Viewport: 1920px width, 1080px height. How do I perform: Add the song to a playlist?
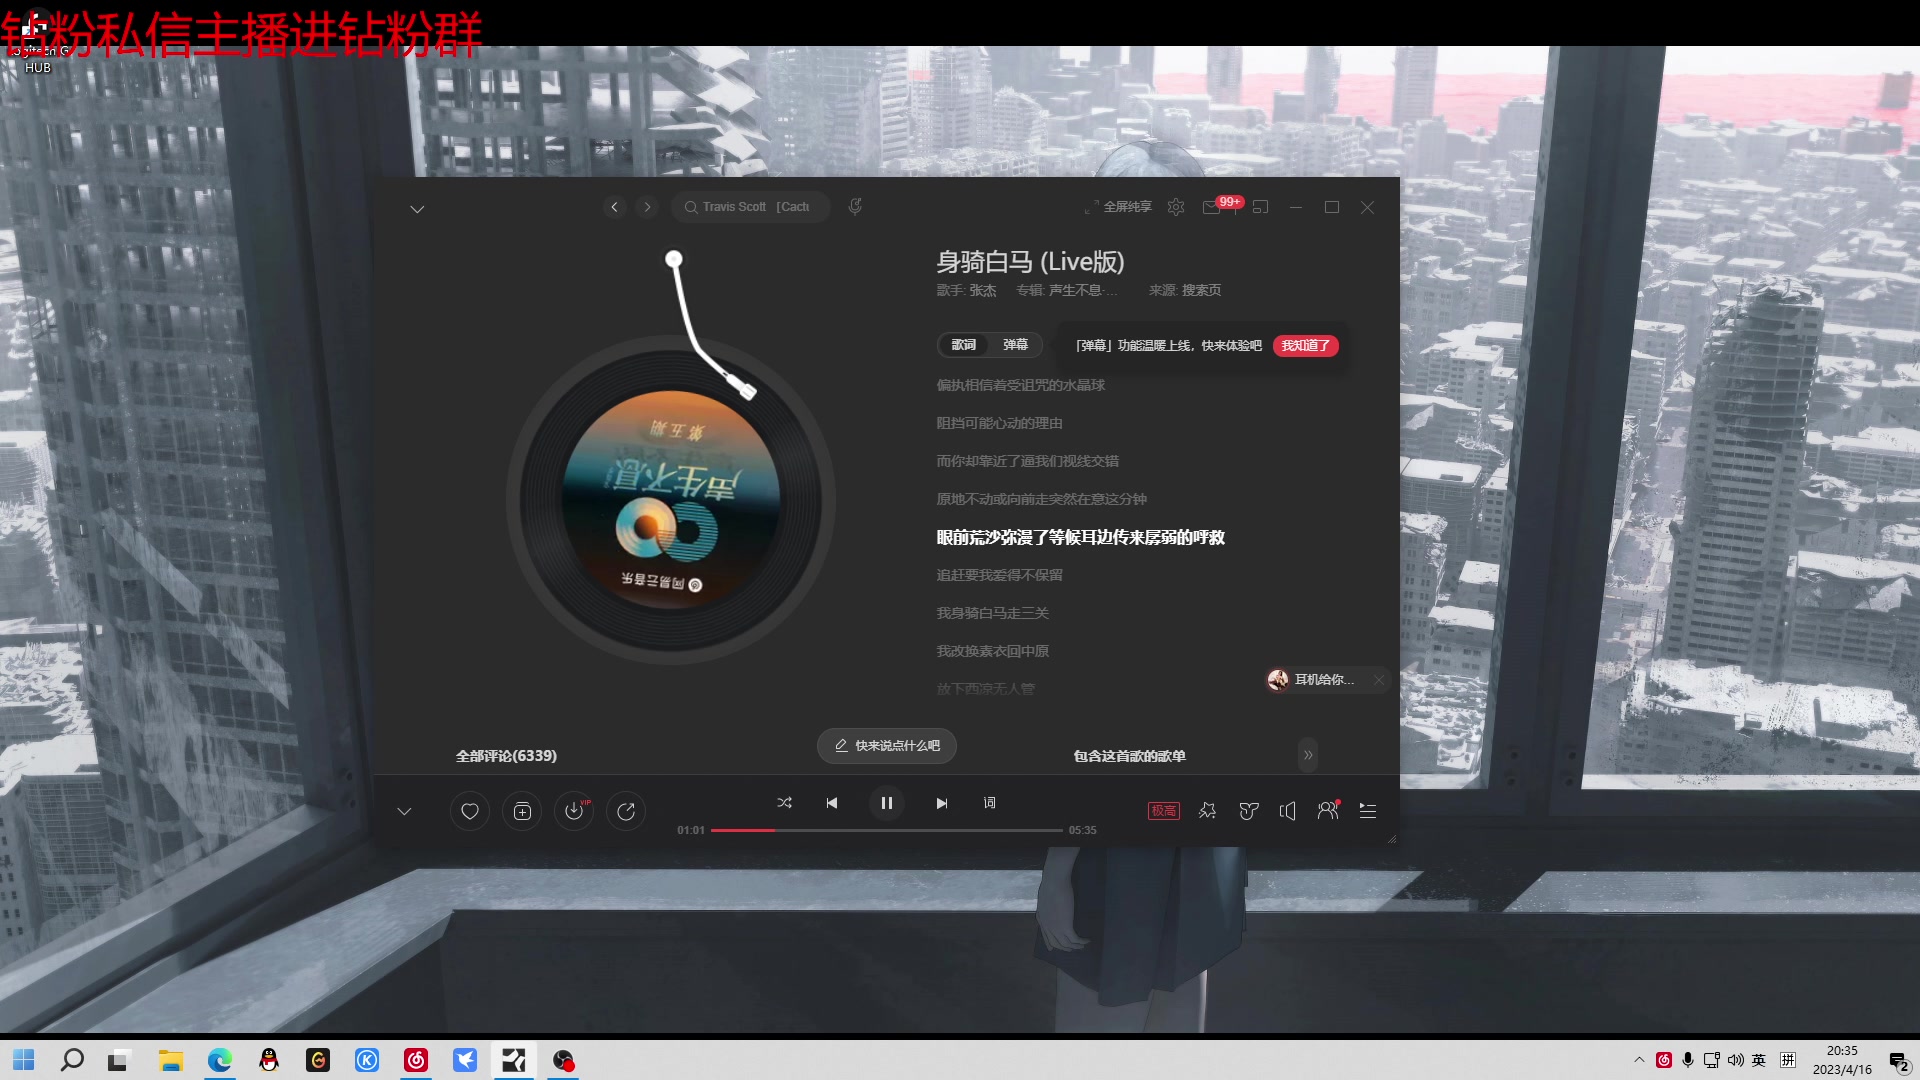(522, 812)
